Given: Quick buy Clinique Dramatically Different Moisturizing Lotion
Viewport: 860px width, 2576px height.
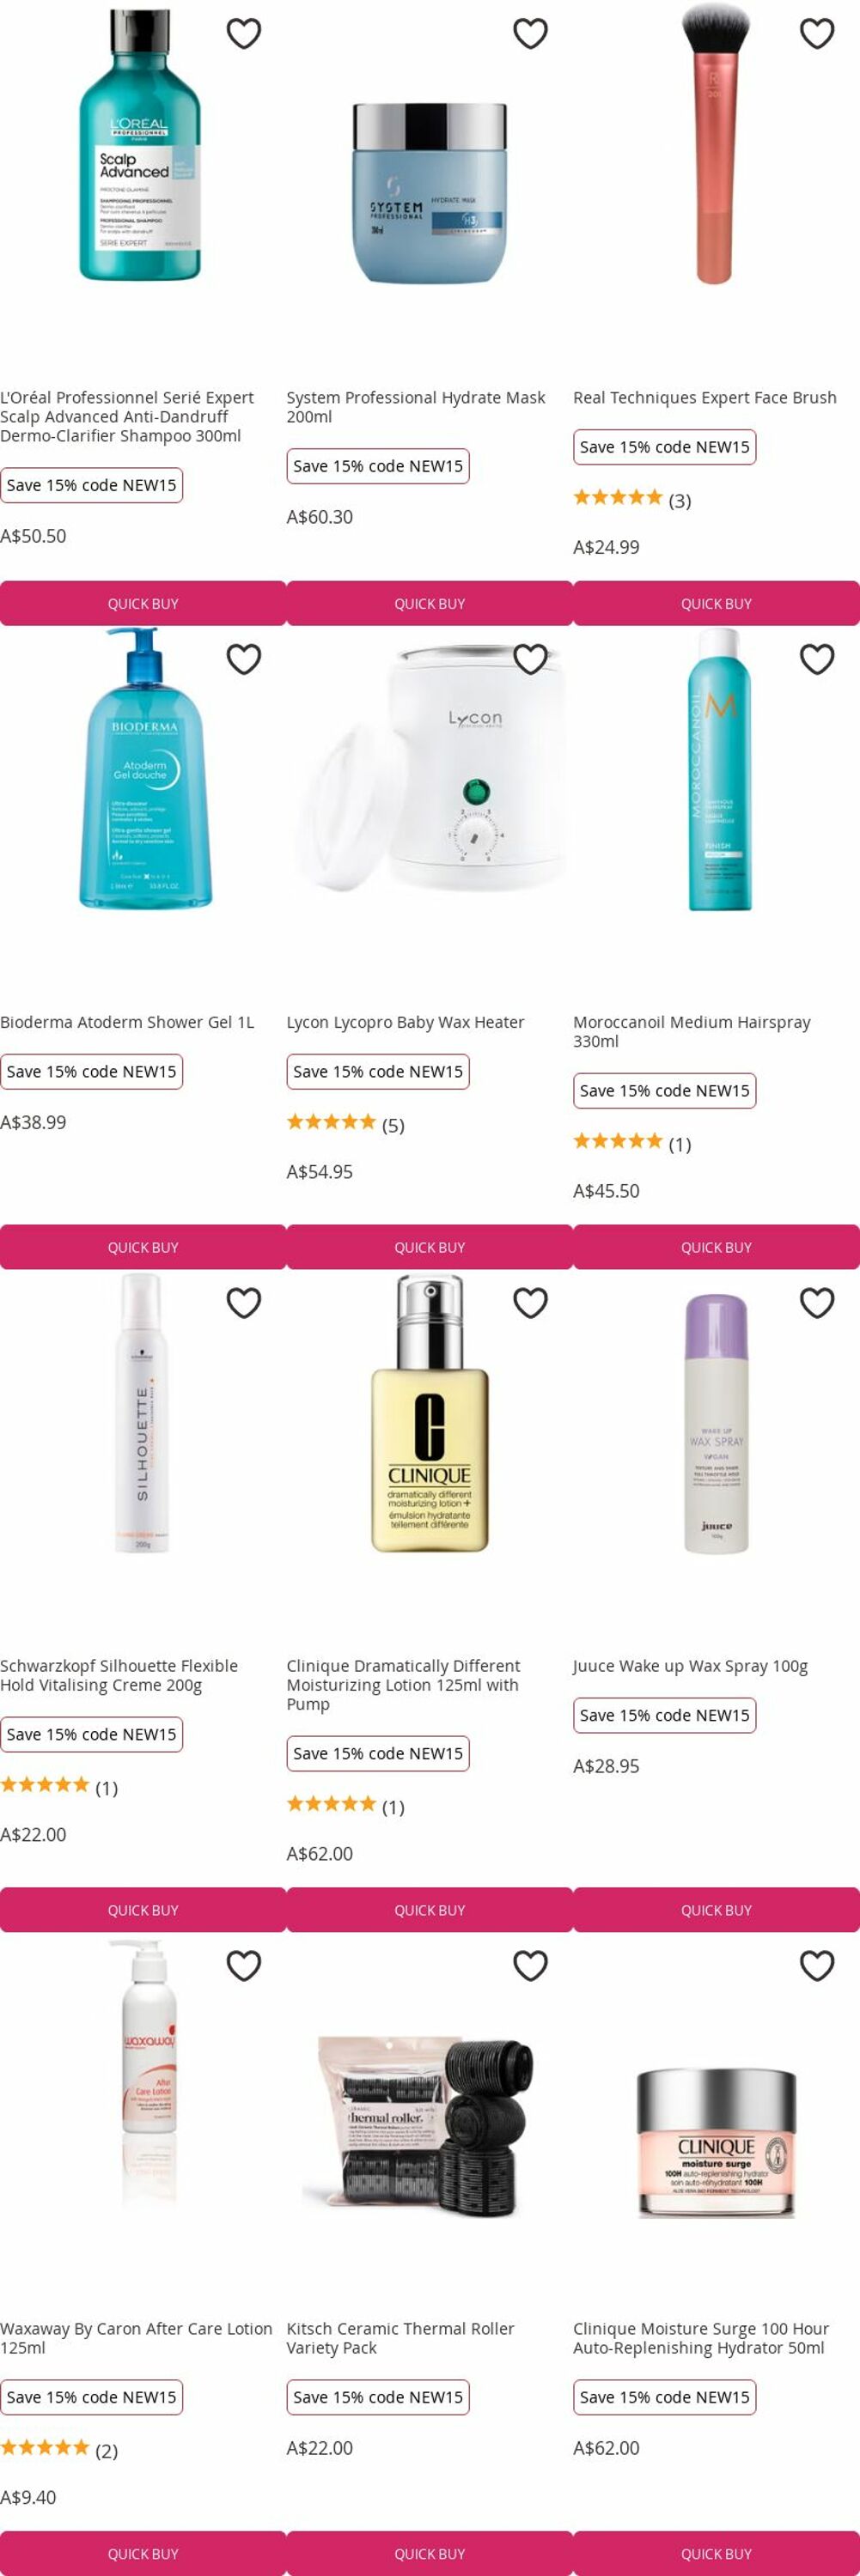Looking at the screenshot, I should [430, 1910].
